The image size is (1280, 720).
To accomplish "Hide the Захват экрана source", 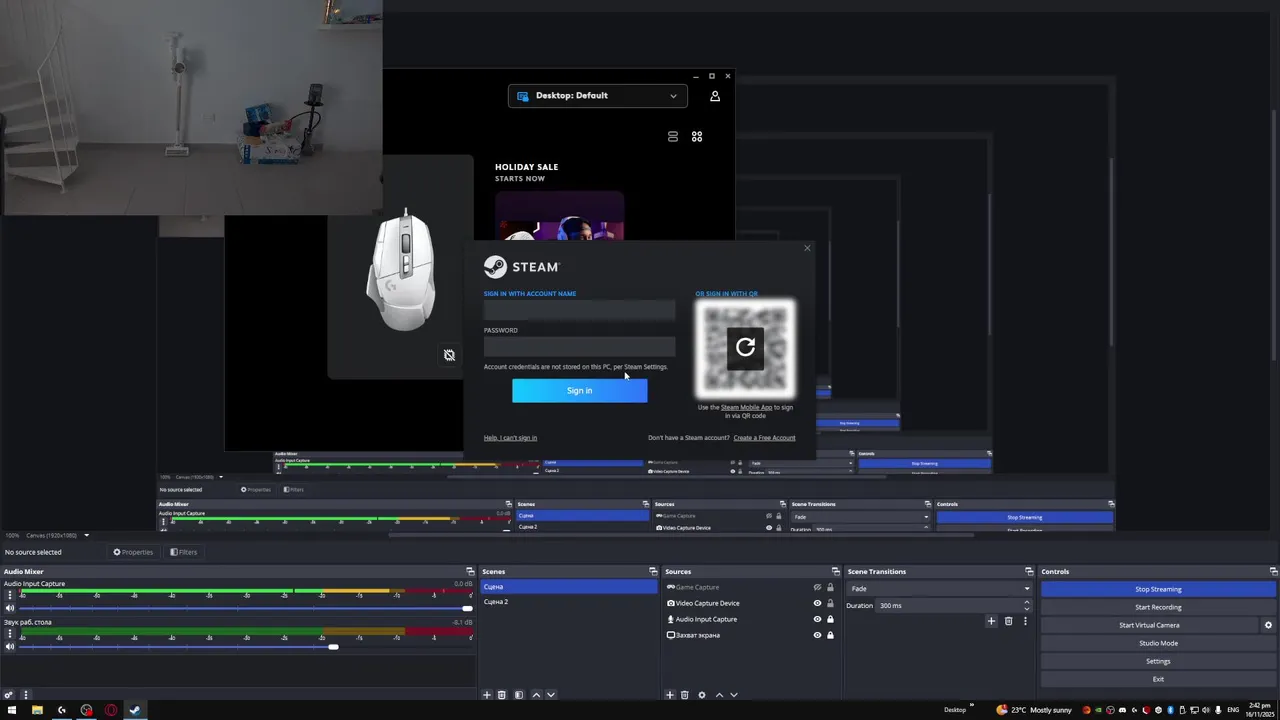I will coord(817,635).
